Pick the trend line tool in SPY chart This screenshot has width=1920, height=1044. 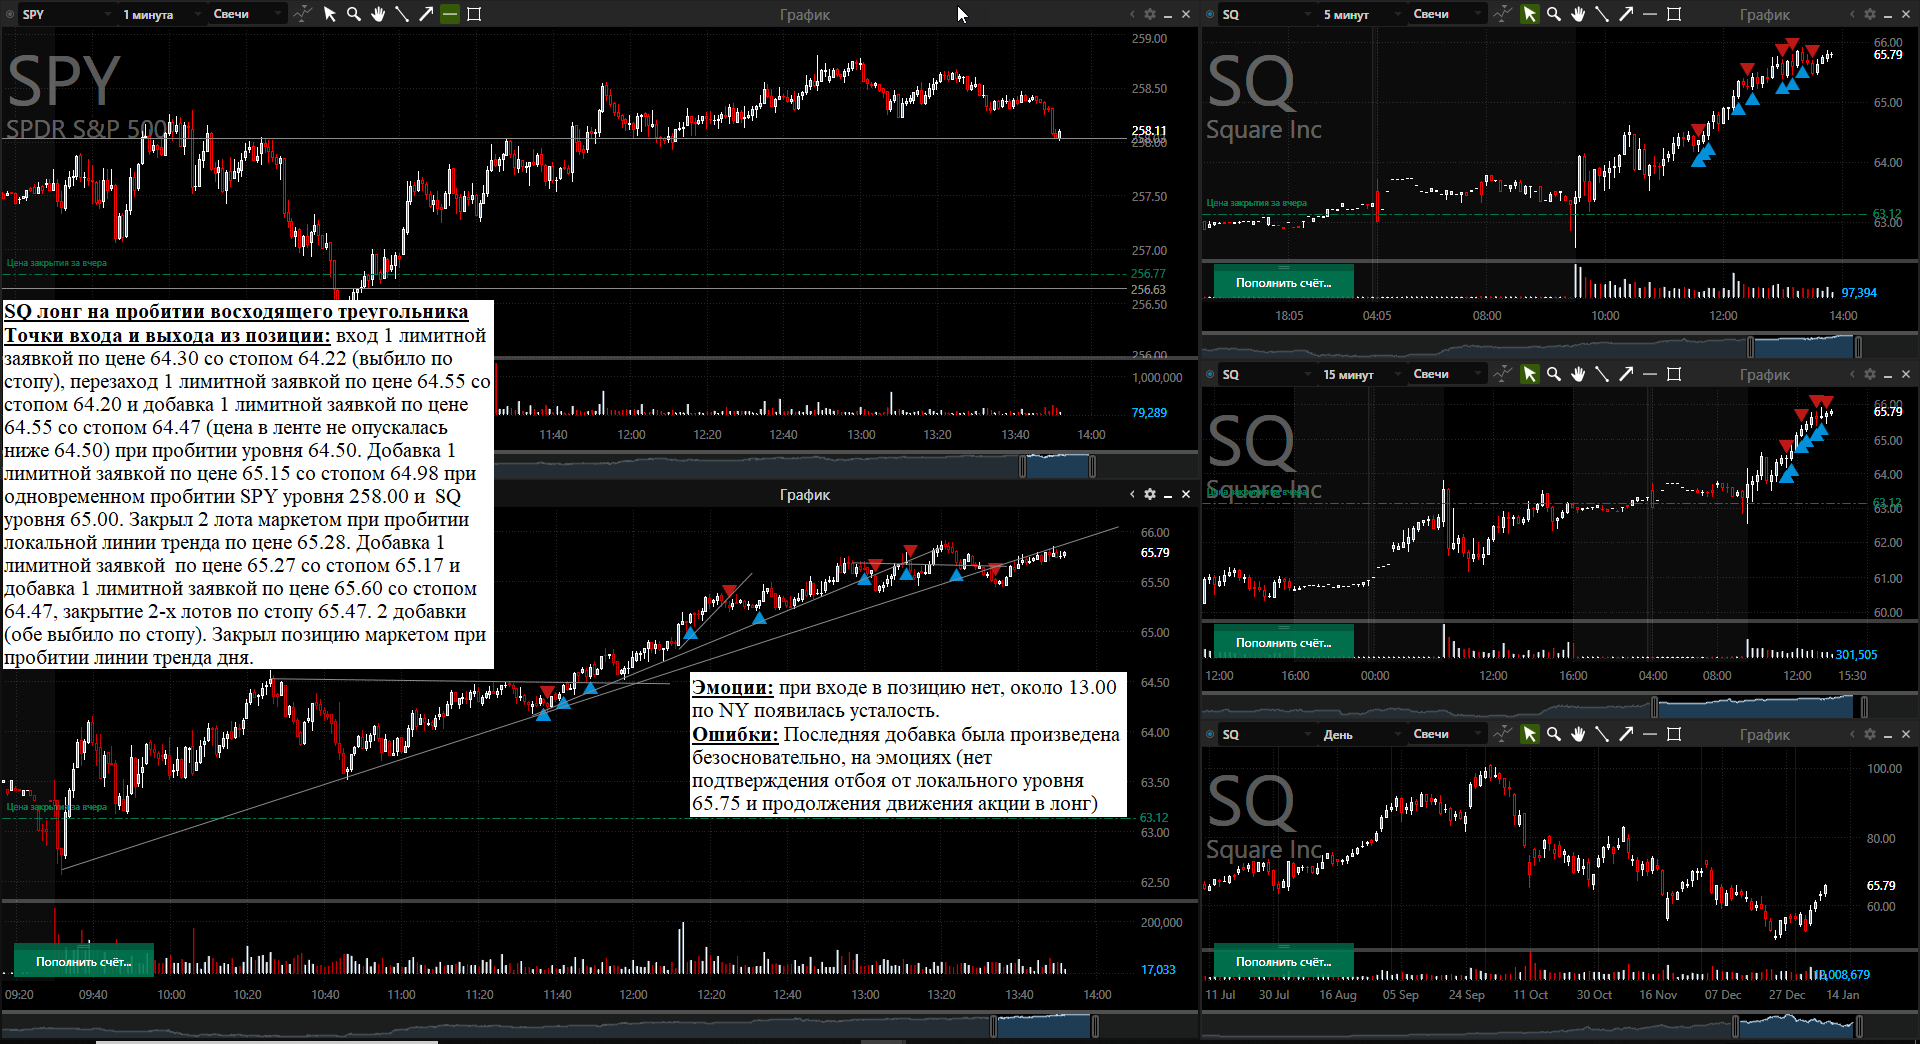click(x=402, y=14)
